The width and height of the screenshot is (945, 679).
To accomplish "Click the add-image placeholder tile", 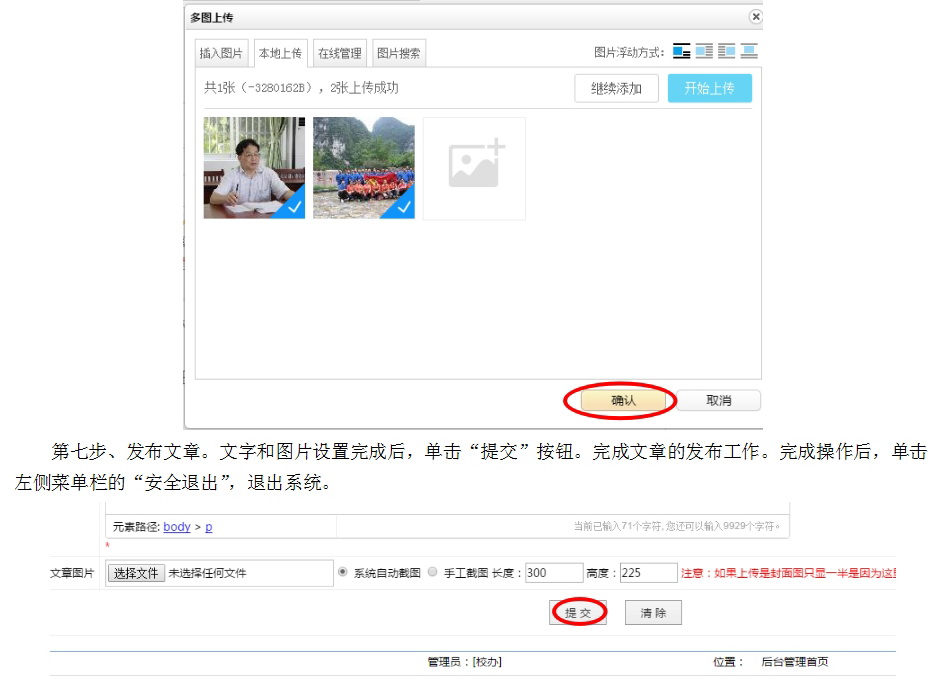I will click(x=474, y=168).
